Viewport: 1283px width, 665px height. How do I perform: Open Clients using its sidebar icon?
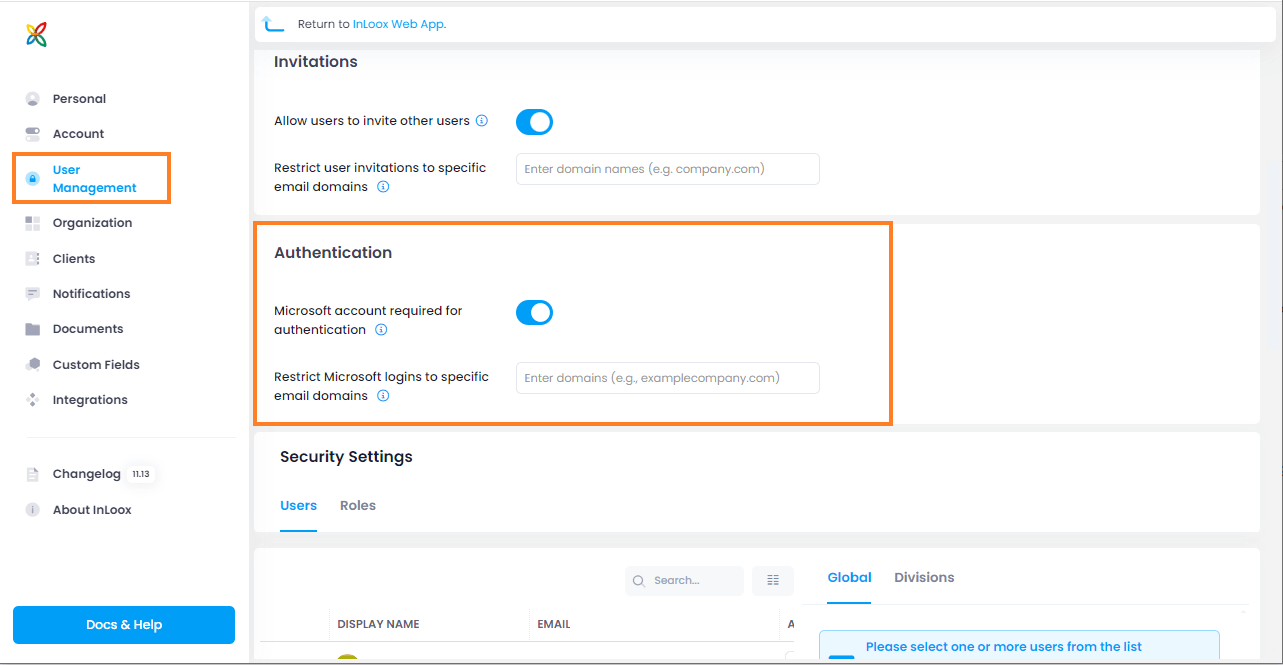tap(31, 258)
